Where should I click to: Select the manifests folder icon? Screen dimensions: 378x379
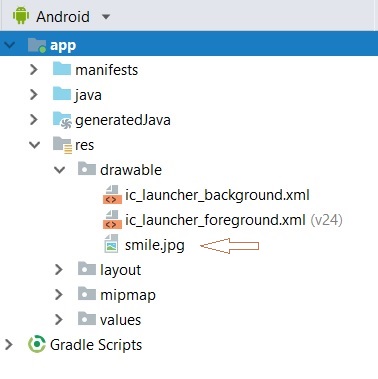[62, 69]
